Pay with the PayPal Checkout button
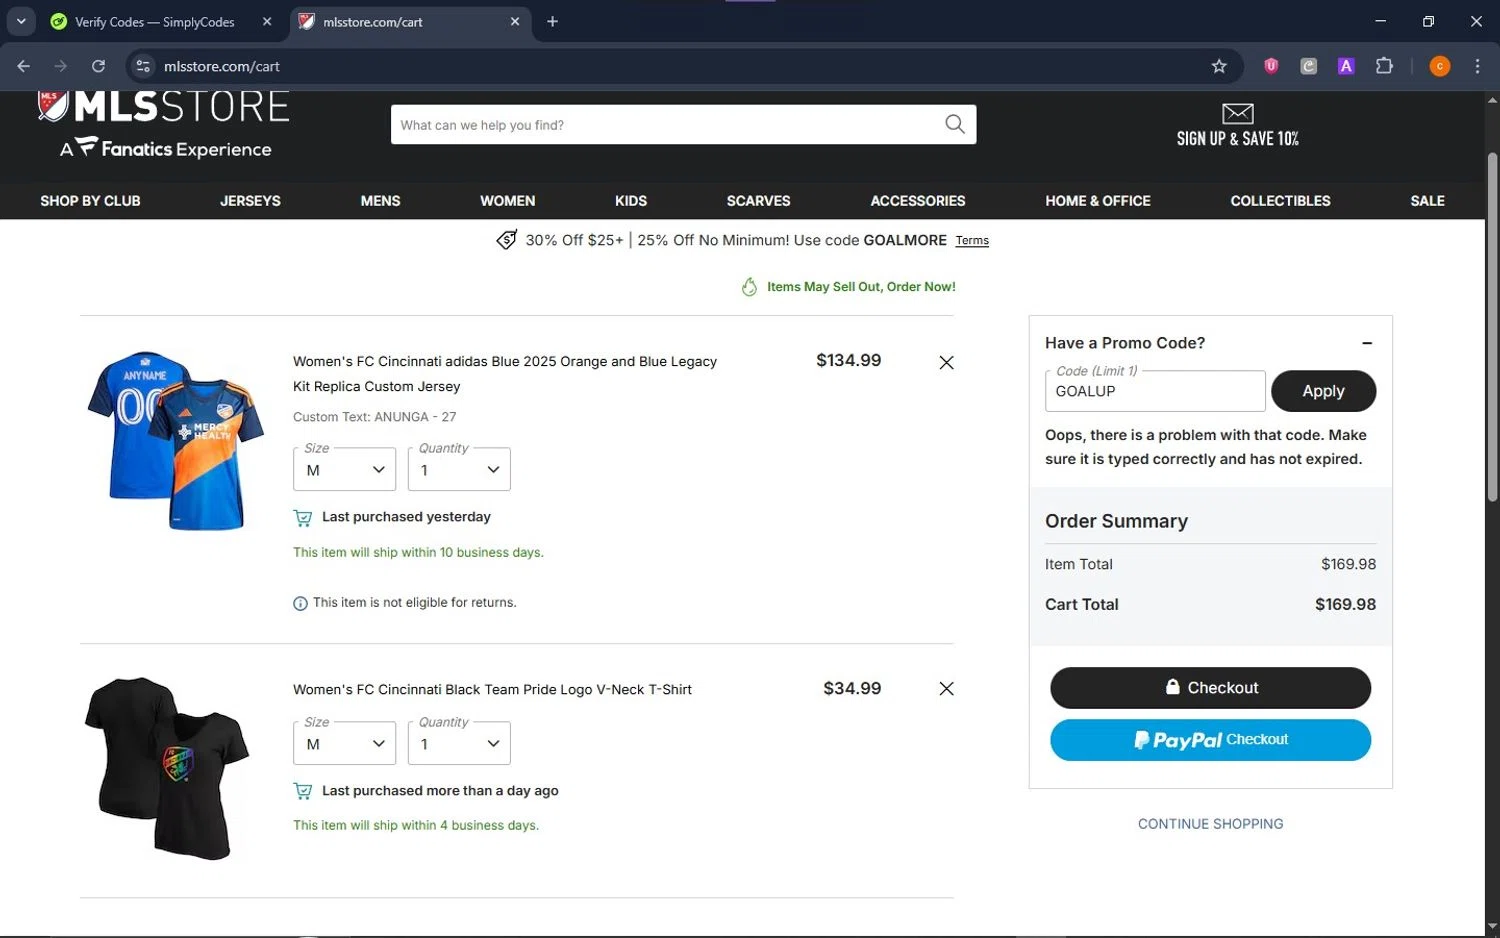 [1210, 740]
